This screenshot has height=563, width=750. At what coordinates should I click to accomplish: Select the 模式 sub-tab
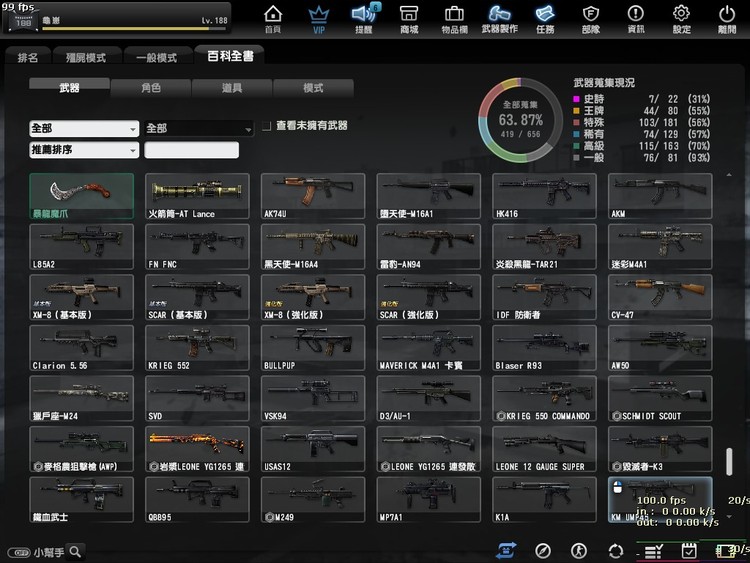(x=313, y=88)
